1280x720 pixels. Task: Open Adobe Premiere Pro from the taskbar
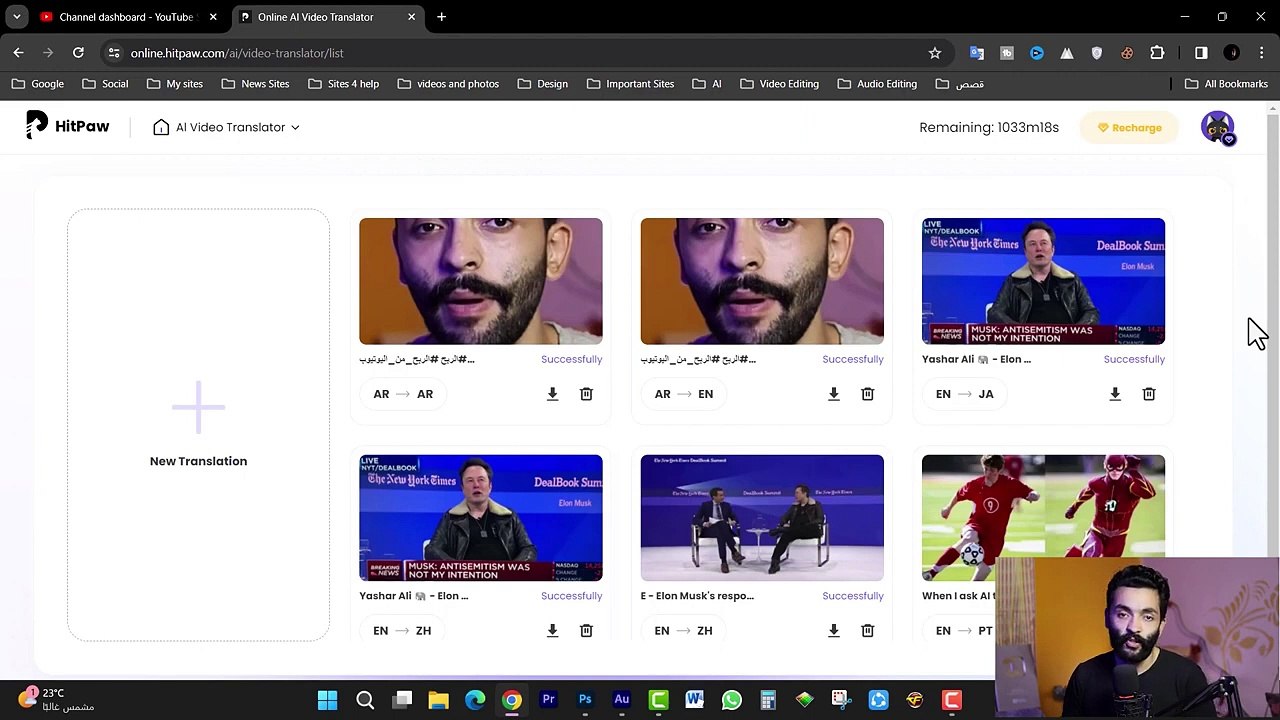[548, 700]
